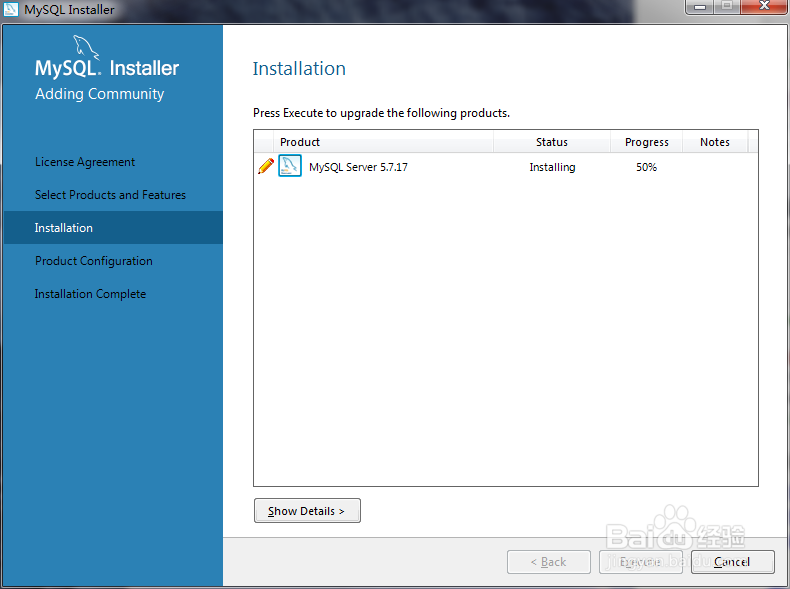
Task: Click the Status column header
Action: click(552, 142)
